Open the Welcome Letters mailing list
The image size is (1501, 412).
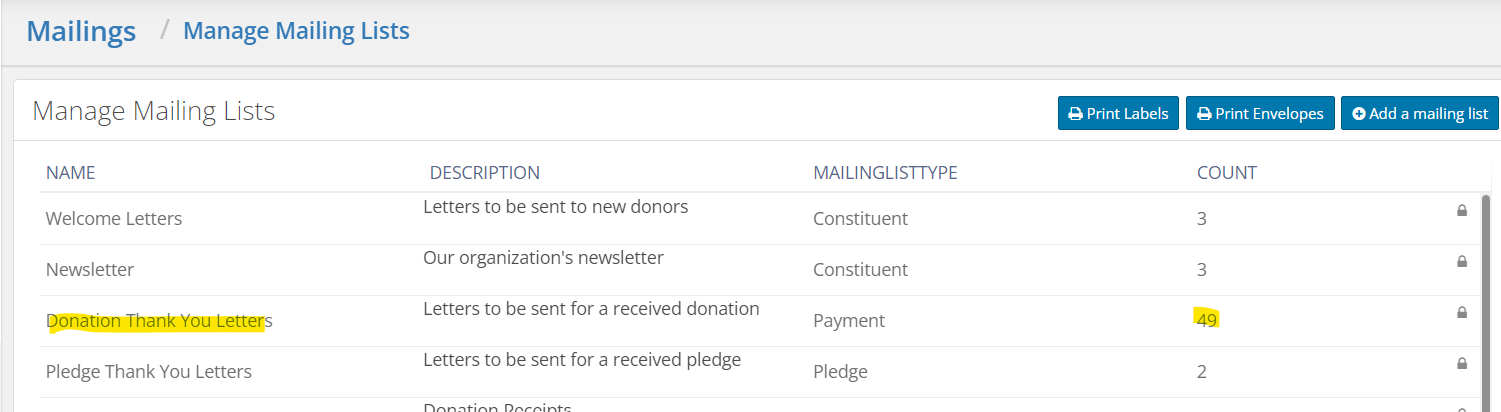coord(114,218)
